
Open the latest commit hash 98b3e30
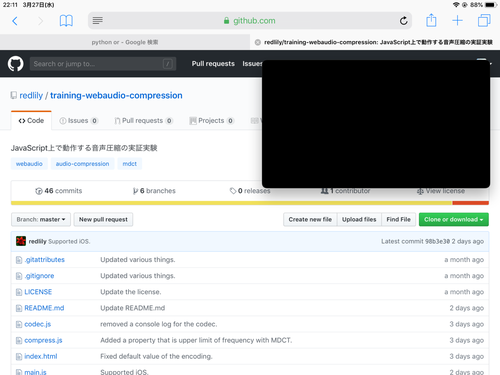tap(437, 241)
